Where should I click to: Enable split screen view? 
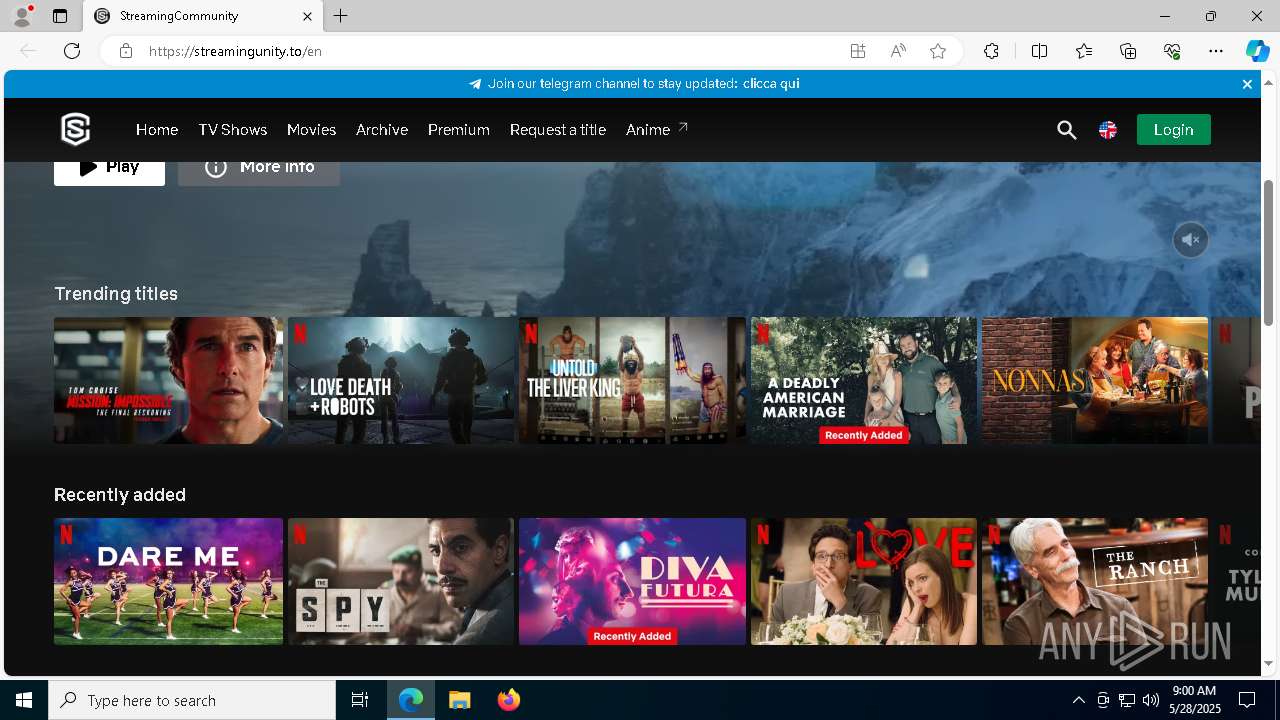[1039, 51]
